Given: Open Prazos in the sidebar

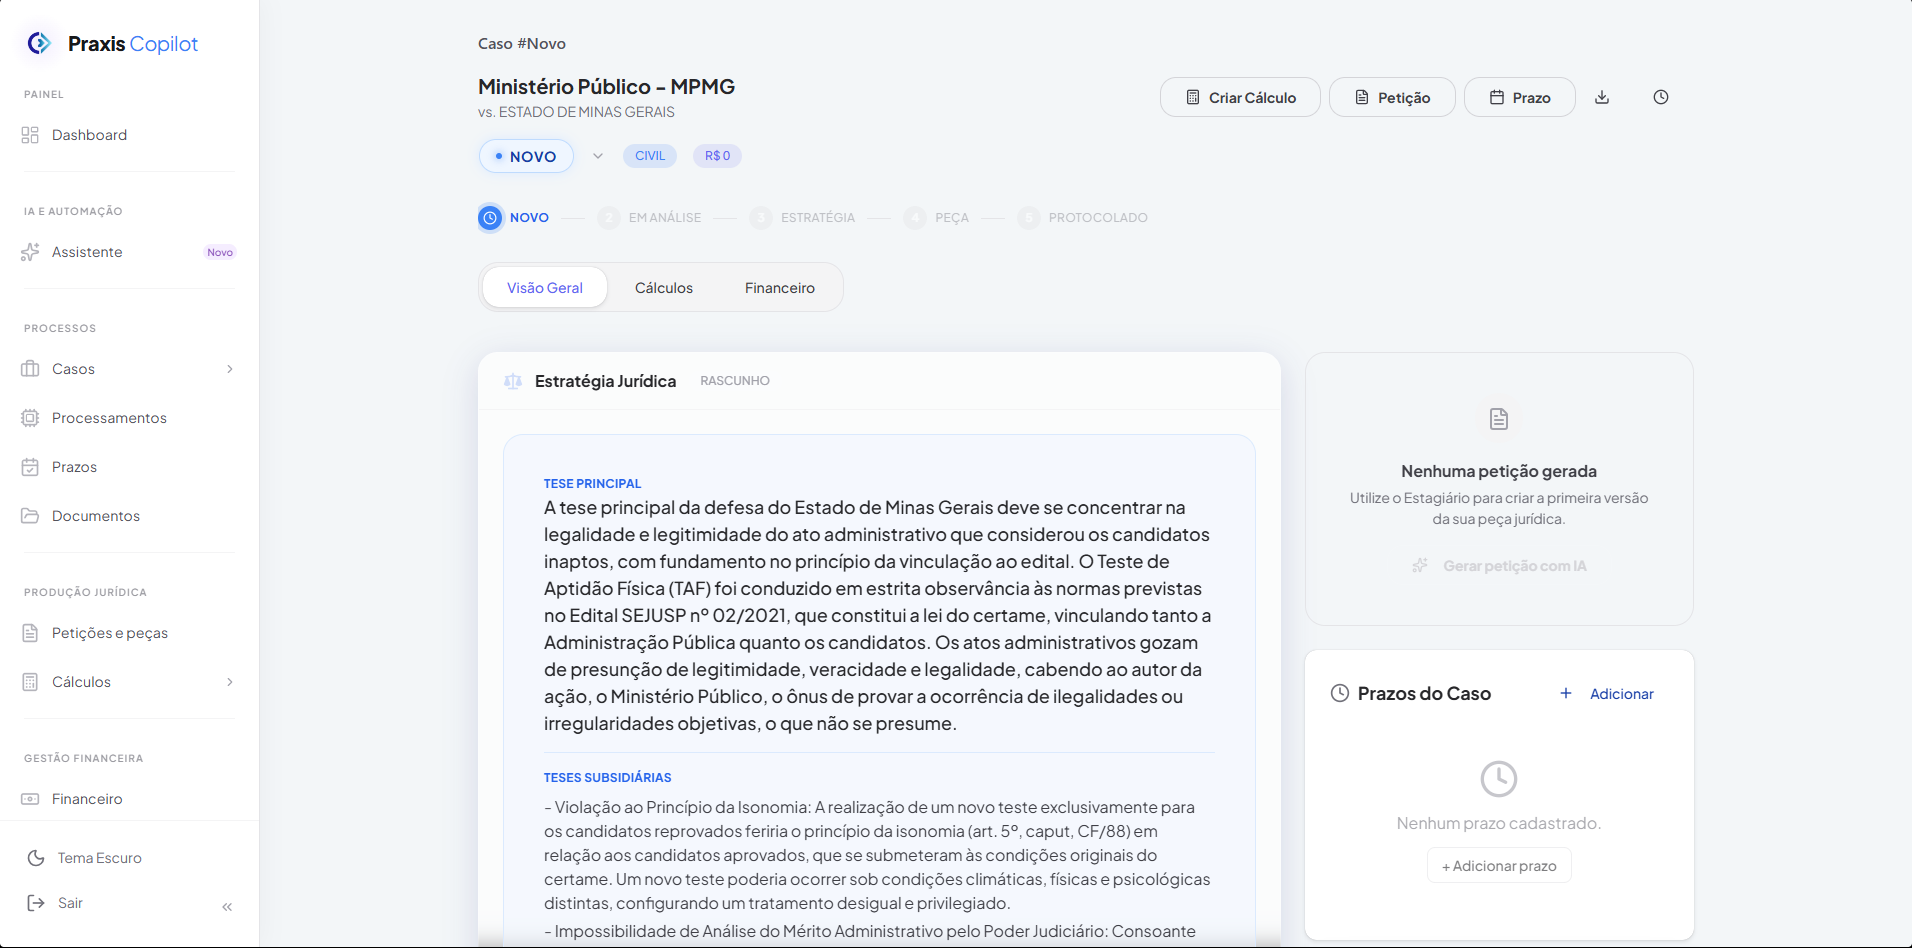Looking at the screenshot, I should (x=74, y=467).
